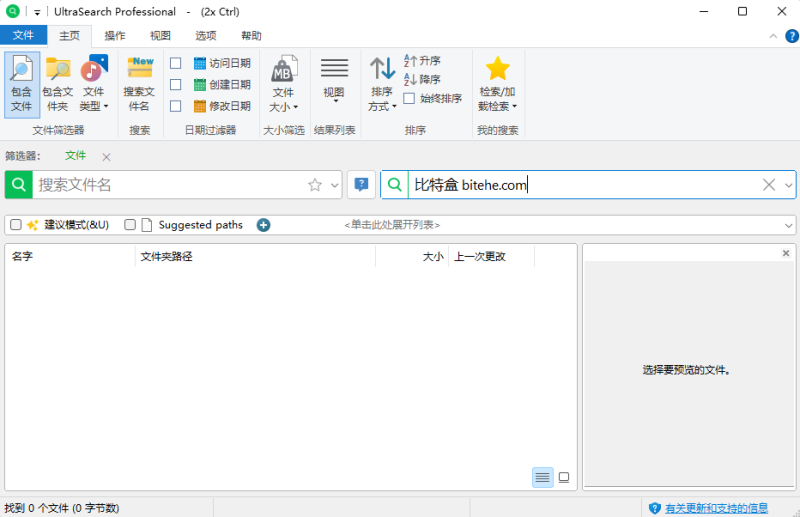Switch to the 视图 ribbon tab

coord(160,36)
